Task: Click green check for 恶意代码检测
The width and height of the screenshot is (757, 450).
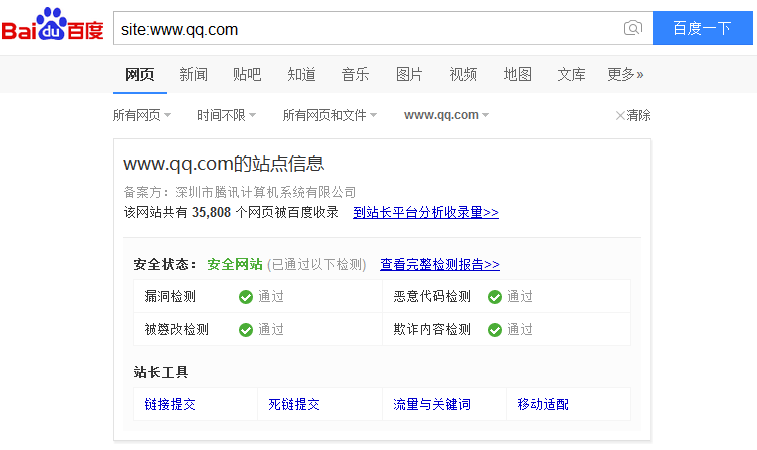Action: click(494, 296)
